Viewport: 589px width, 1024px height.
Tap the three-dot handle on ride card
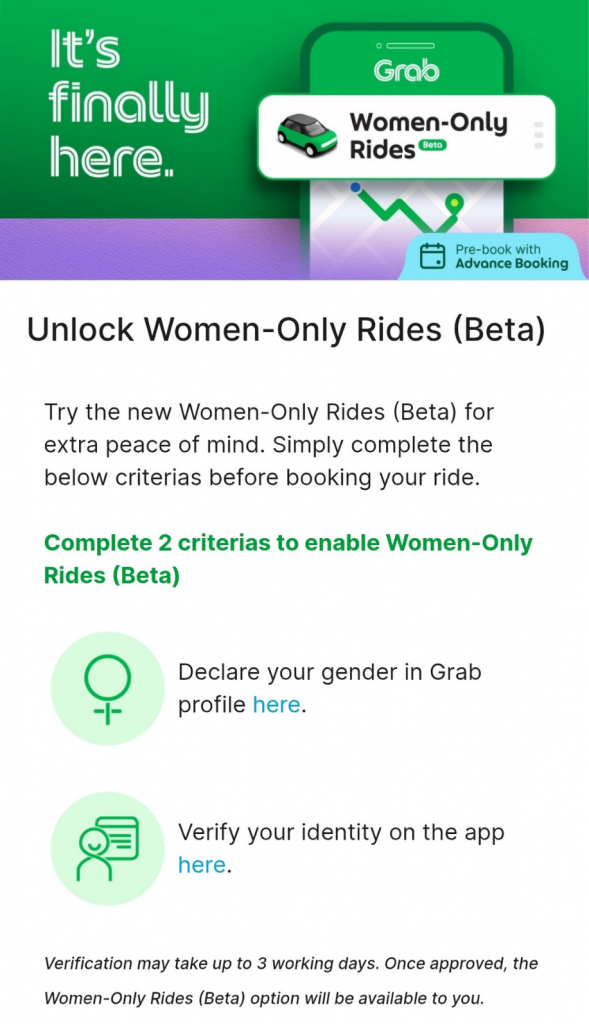tap(538, 135)
